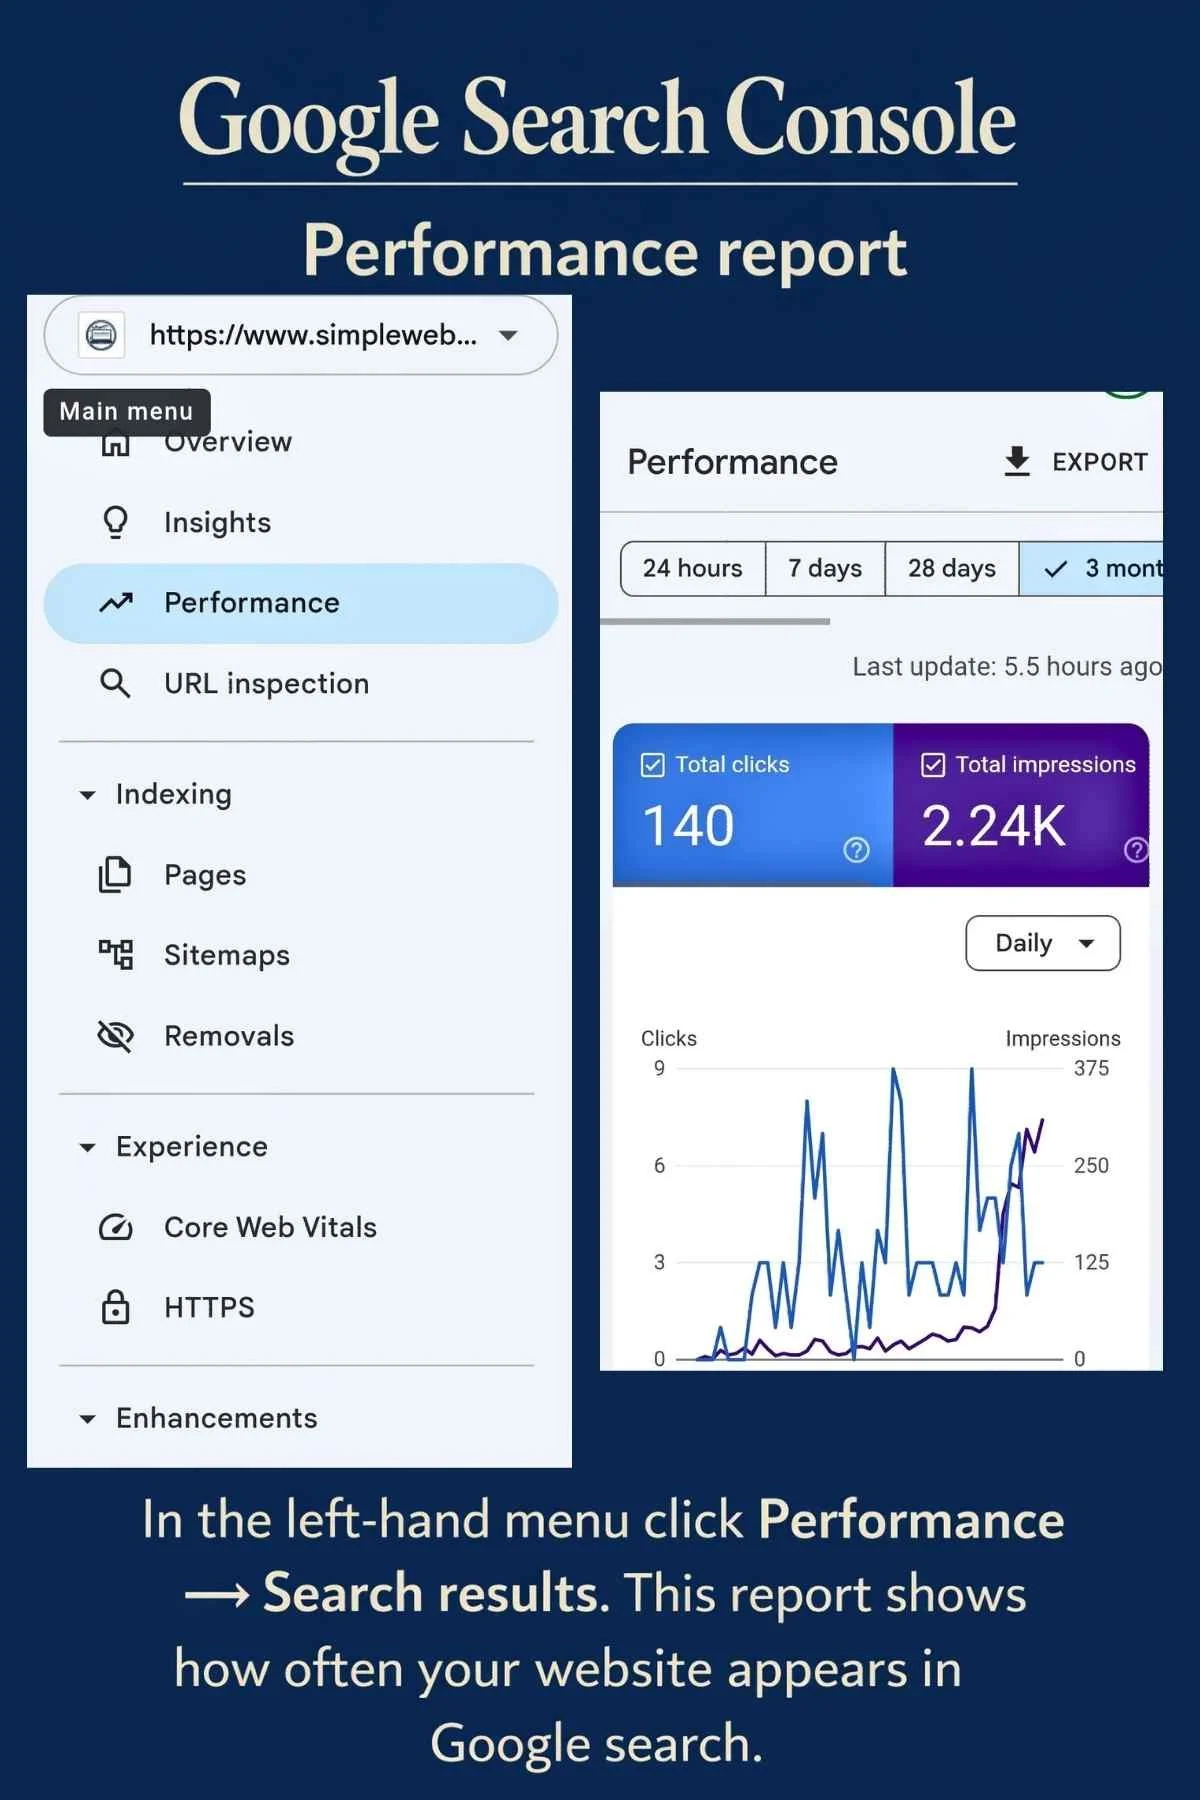The height and width of the screenshot is (1800, 1200).
Task: Click the 2.24K impressions value
Action: click(994, 826)
